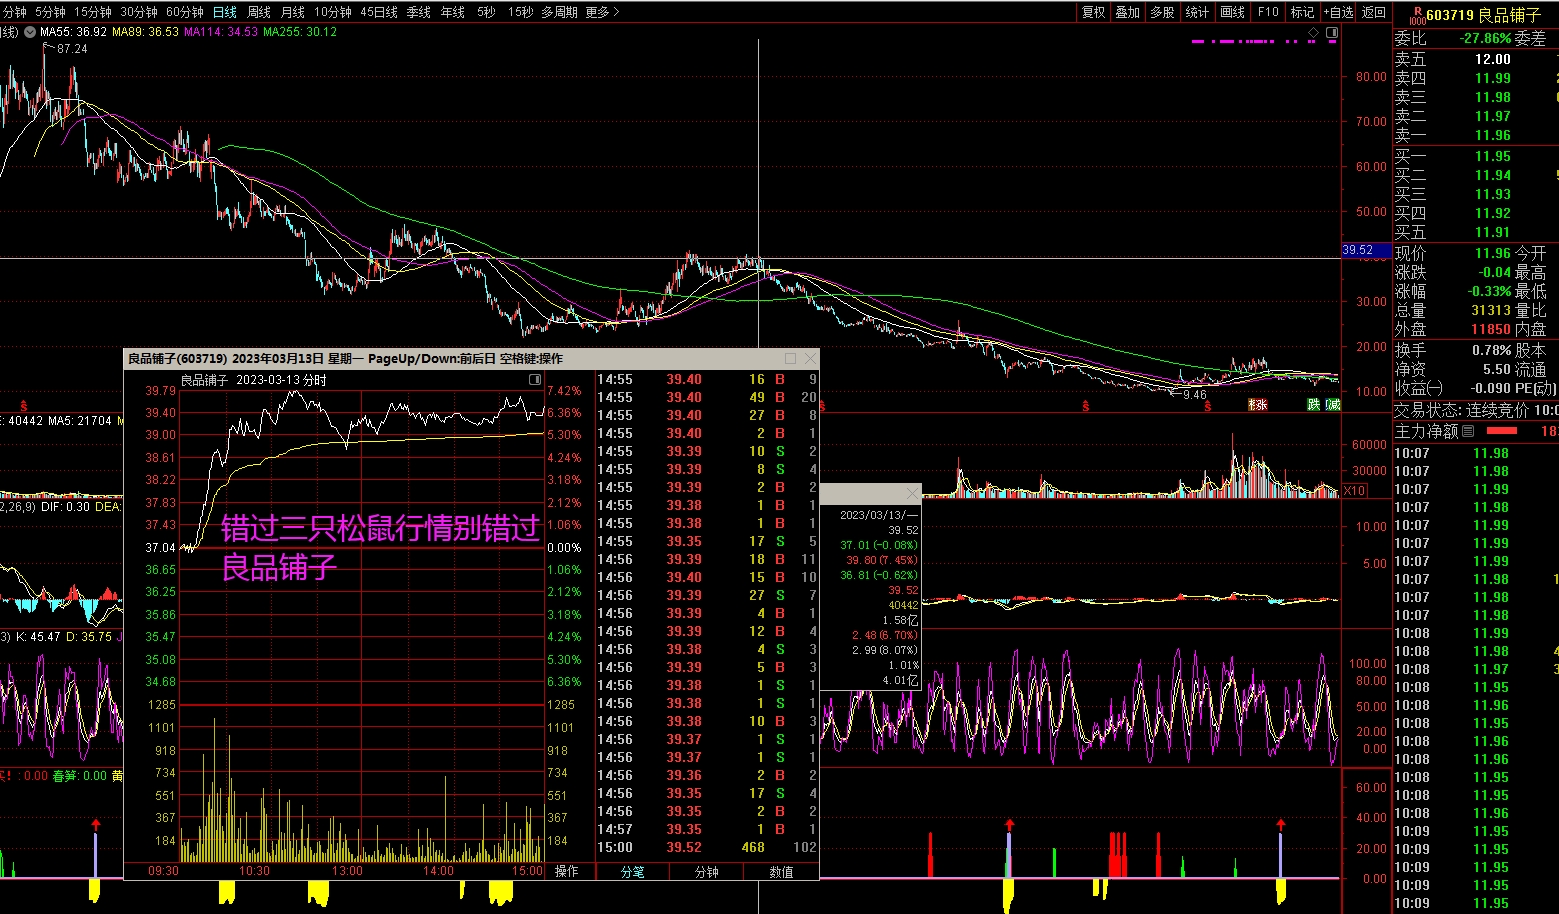
Task: Select the 卖一 price 11.96
Action: [1492, 135]
